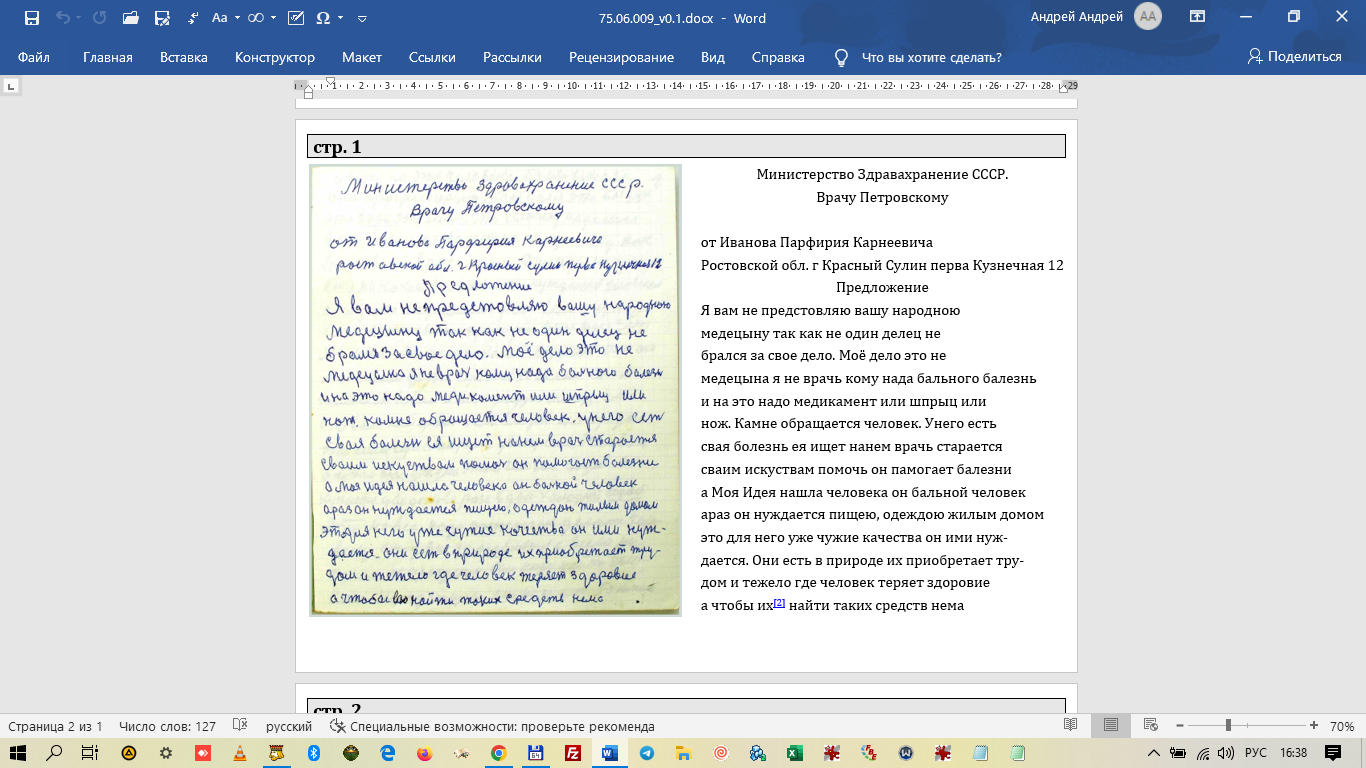Switch to Print Layout view
The image size is (1366, 768).
[1111, 726]
